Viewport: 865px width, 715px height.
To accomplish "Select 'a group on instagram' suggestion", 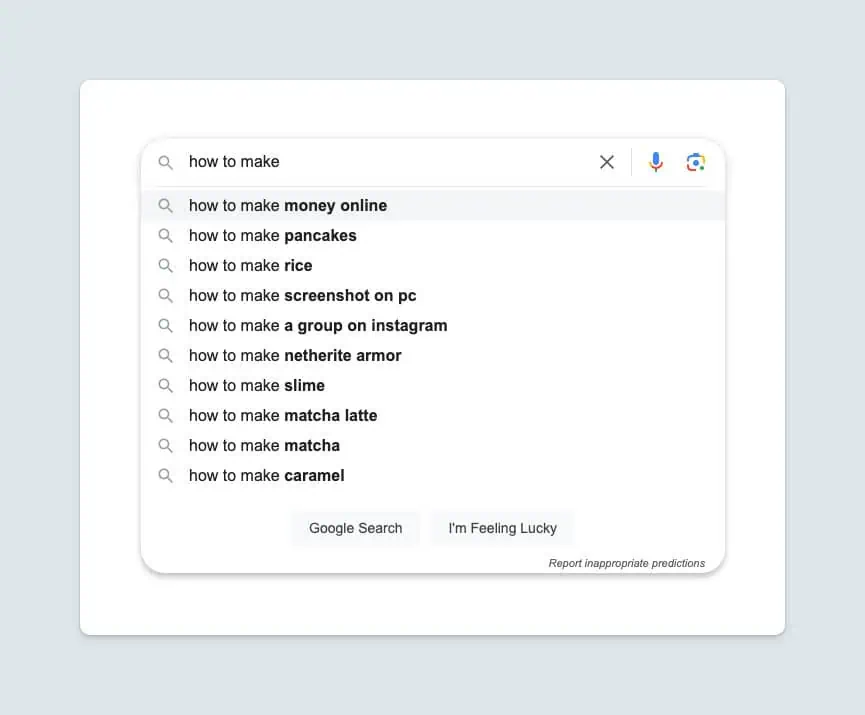I will (318, 326).
